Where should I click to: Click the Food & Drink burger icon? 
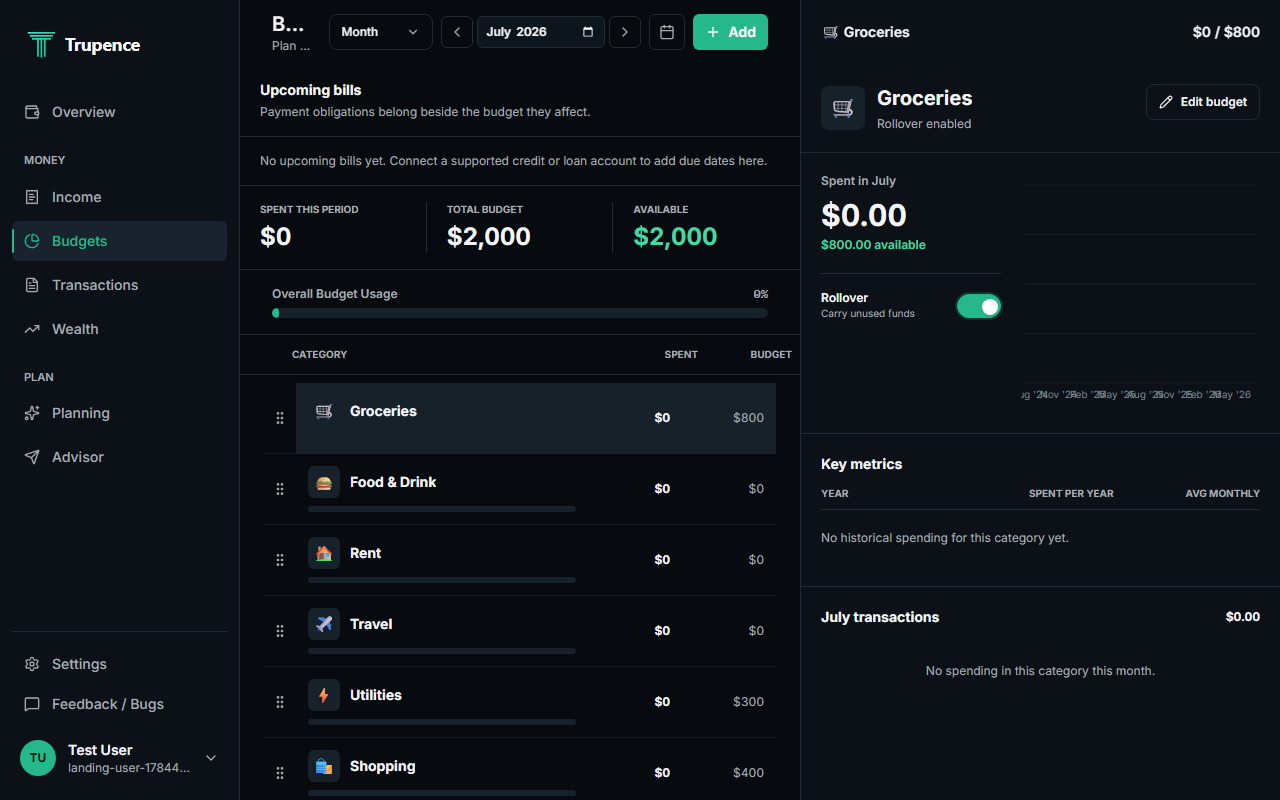click(324, 482)
